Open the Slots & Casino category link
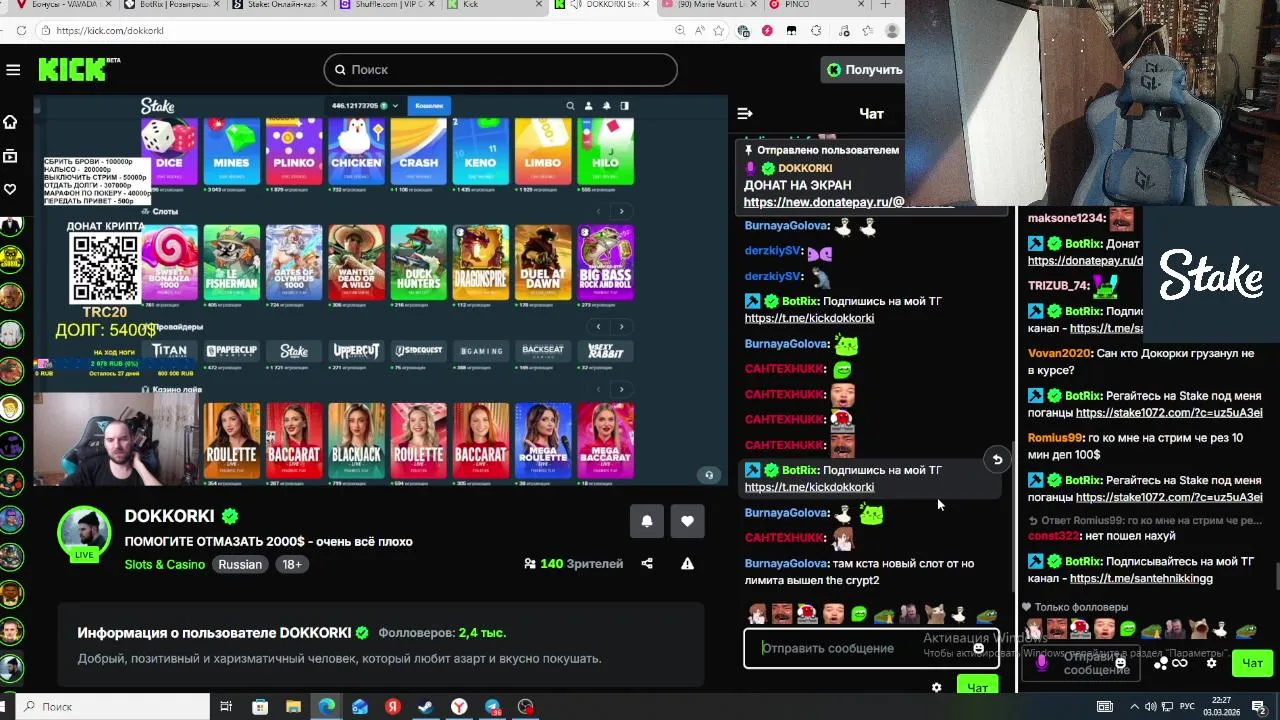The height and width of the screenshot is (720, 1280). 165,564
